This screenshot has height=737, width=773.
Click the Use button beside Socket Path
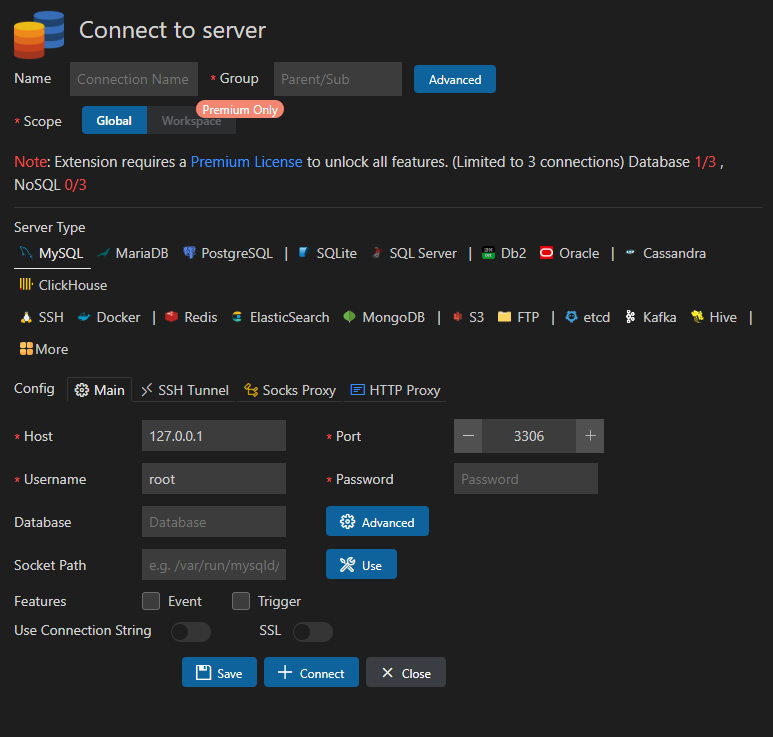[x=361, y=564]
